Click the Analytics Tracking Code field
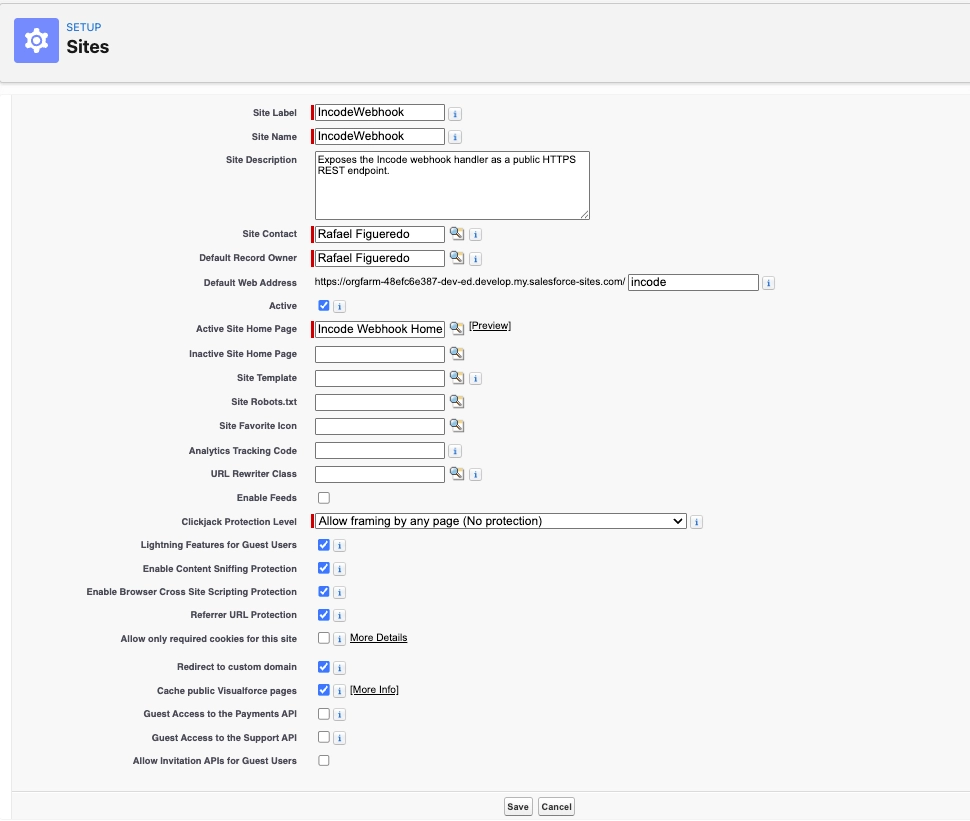Viewport: 970px width, 821px height. pyautogui.click(x=380, y=450)
